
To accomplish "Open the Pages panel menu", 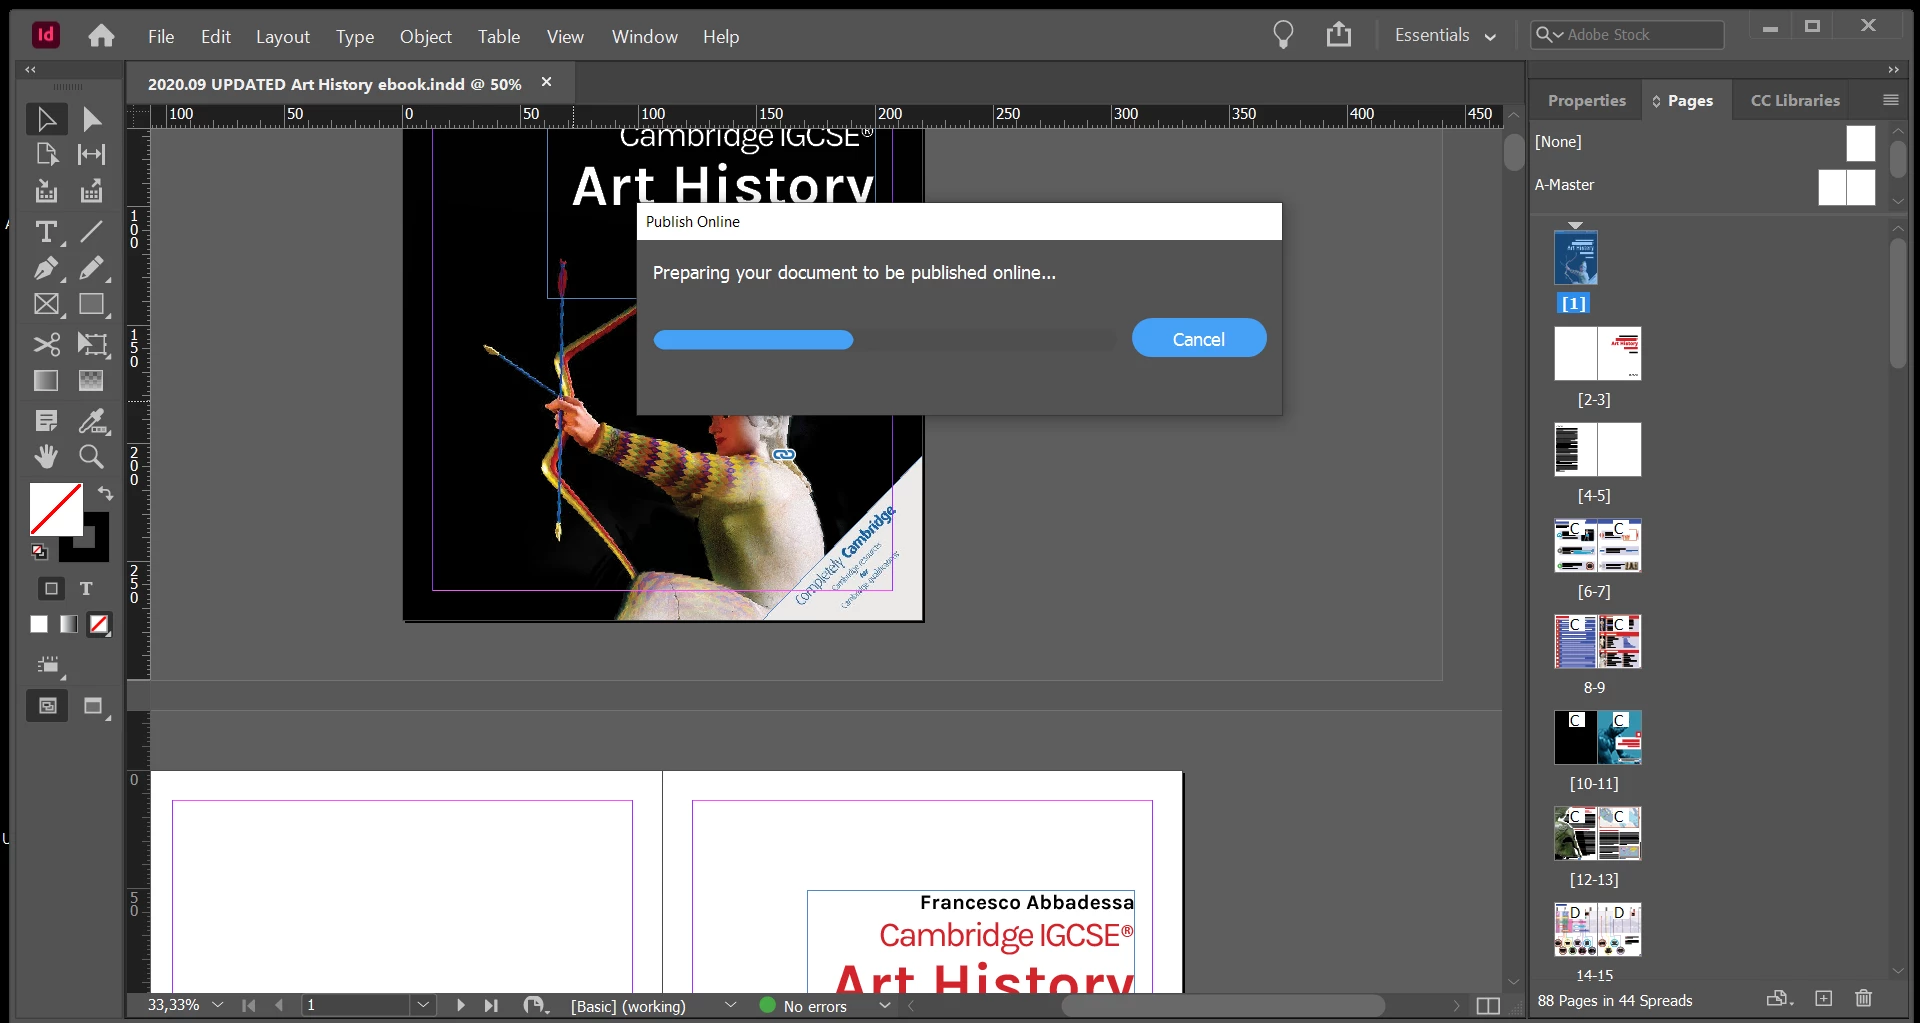I will click(x=1890, y=100).
